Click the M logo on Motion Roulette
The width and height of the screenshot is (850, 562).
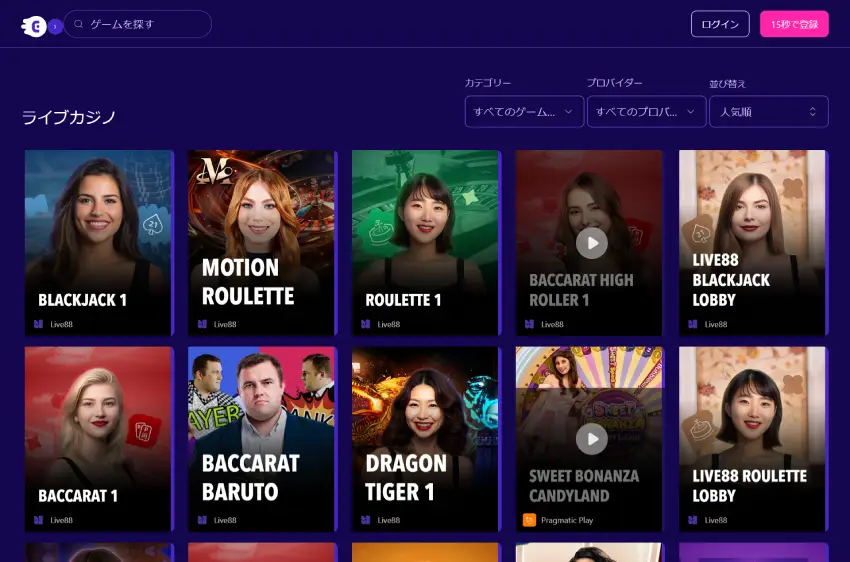click(x=215, y=171)
